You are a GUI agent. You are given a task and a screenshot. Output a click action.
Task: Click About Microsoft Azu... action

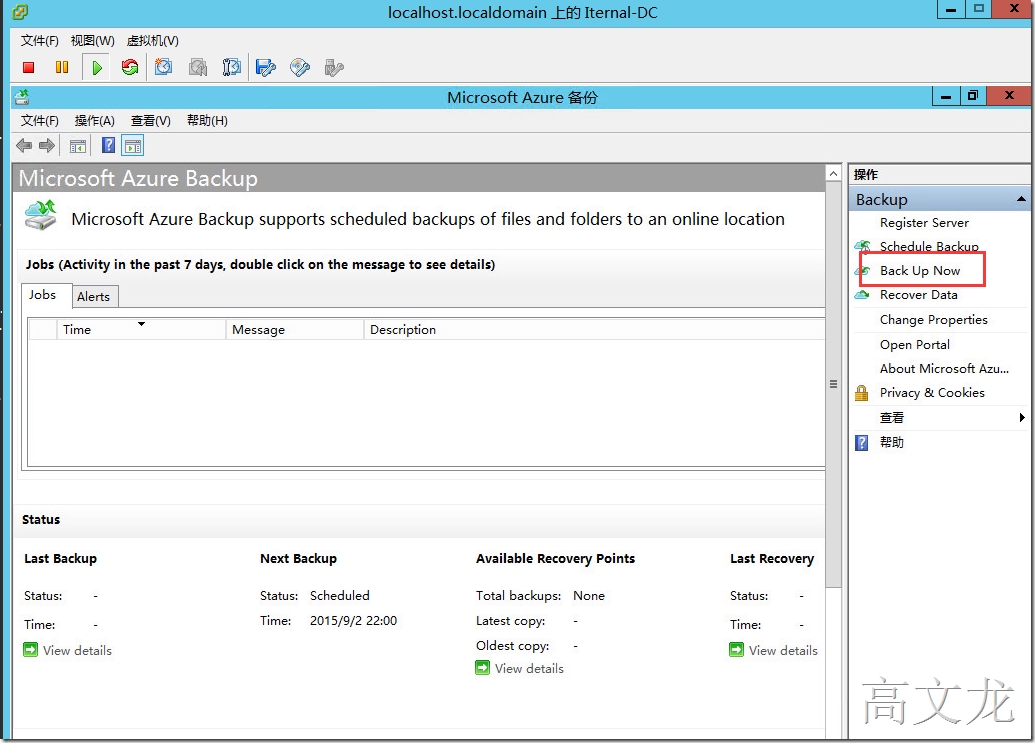(x=944, y=369)
